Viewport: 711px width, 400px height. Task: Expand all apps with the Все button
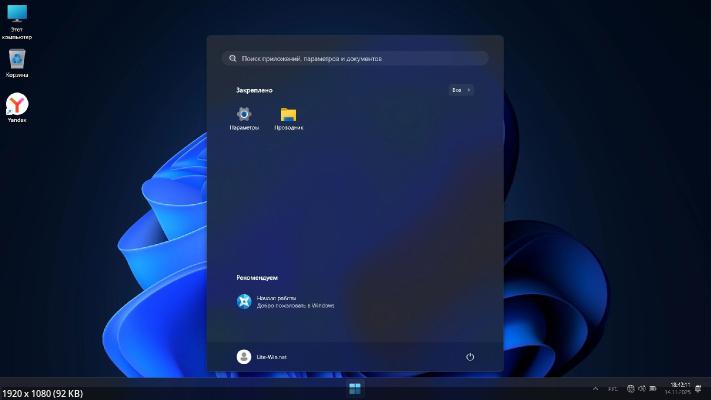coord(460,90)
